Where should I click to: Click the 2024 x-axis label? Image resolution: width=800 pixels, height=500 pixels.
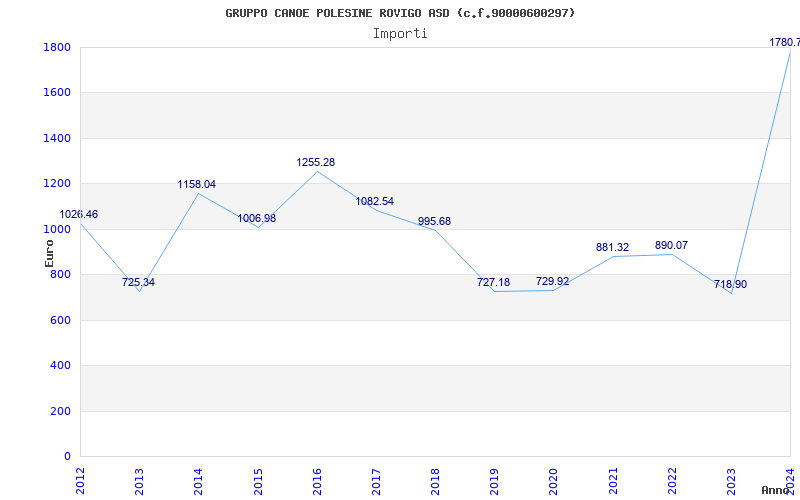(790, 482)
